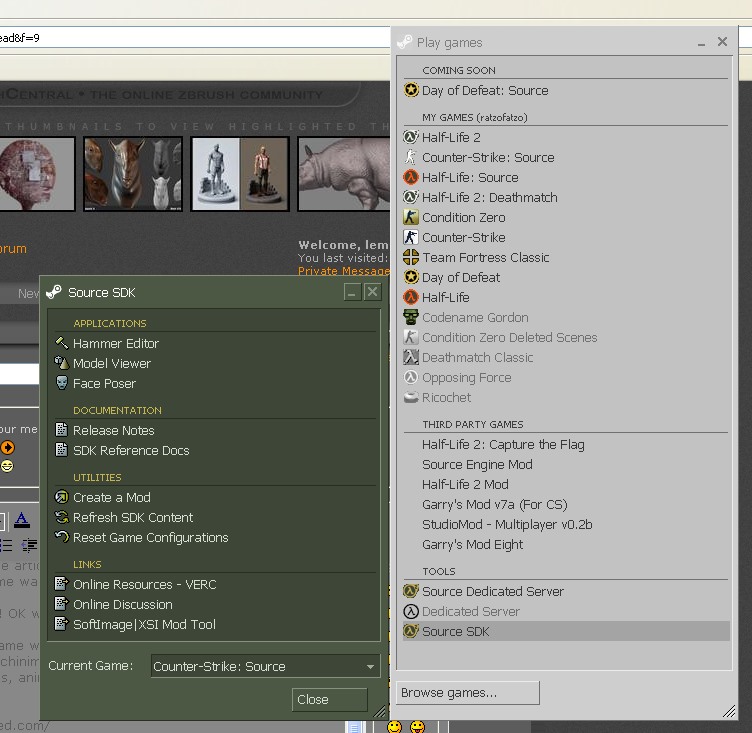Click the Half-Life: Source orange icon
Image resolution: width=752 pixels, height=733 pixels.
click(x=411, y=177)
